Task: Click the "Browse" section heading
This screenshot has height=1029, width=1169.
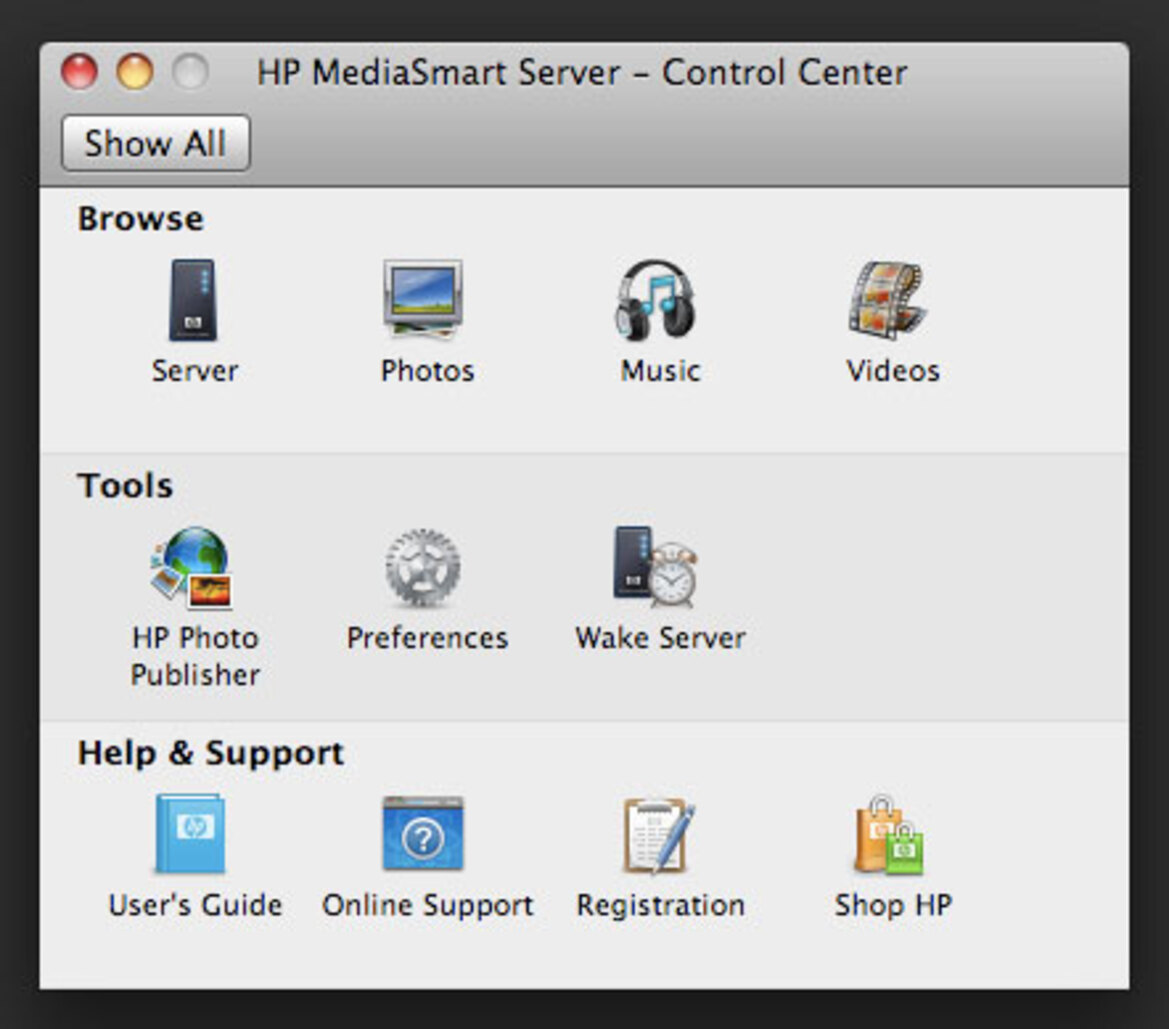Action: click(x=141, y=218)
